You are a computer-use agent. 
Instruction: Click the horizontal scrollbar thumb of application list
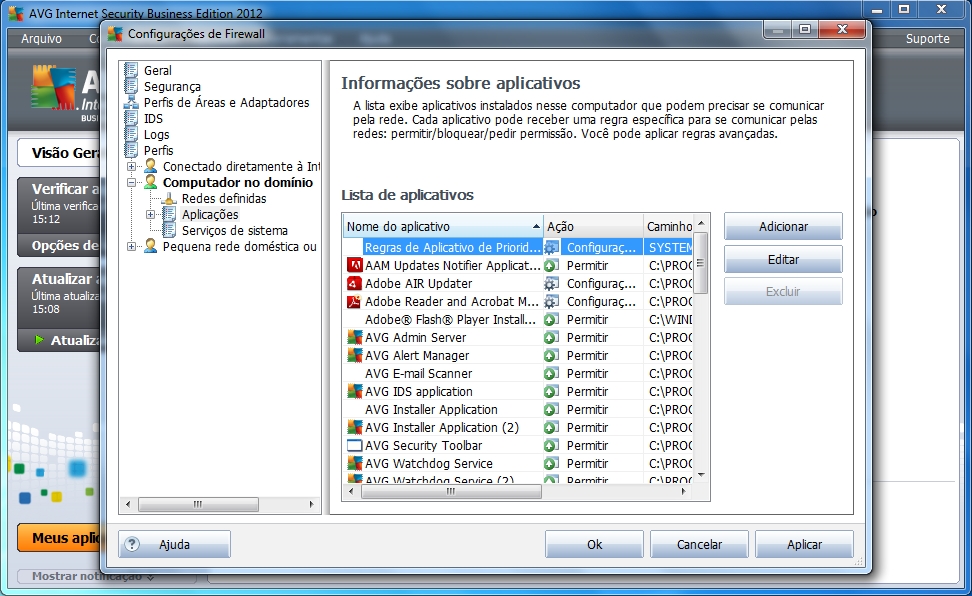pyautogui.click(x=451, y=491)
